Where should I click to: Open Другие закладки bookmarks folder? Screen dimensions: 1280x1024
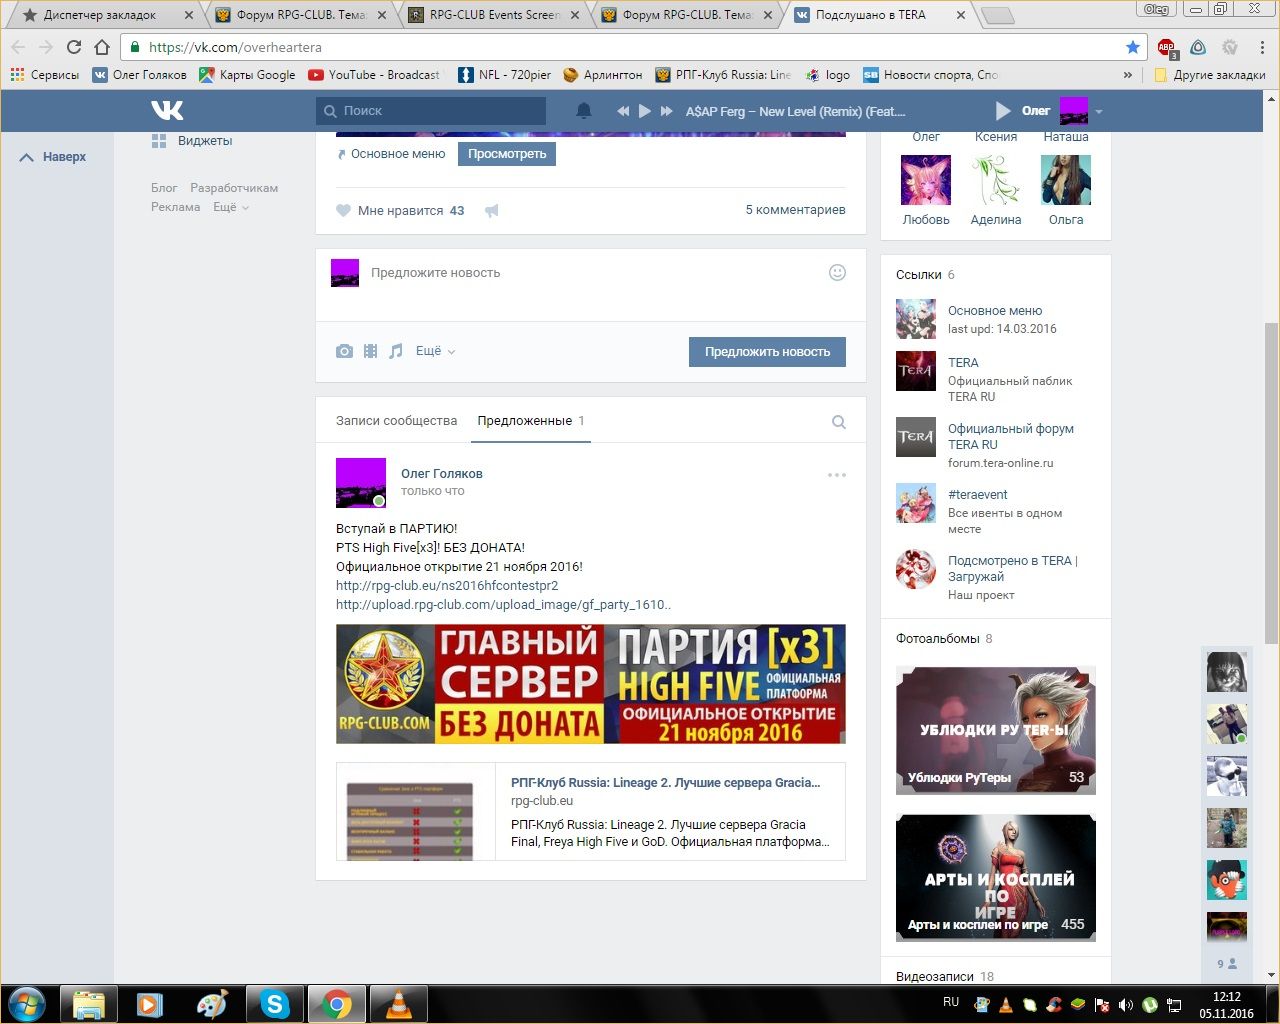[1209, 75]
